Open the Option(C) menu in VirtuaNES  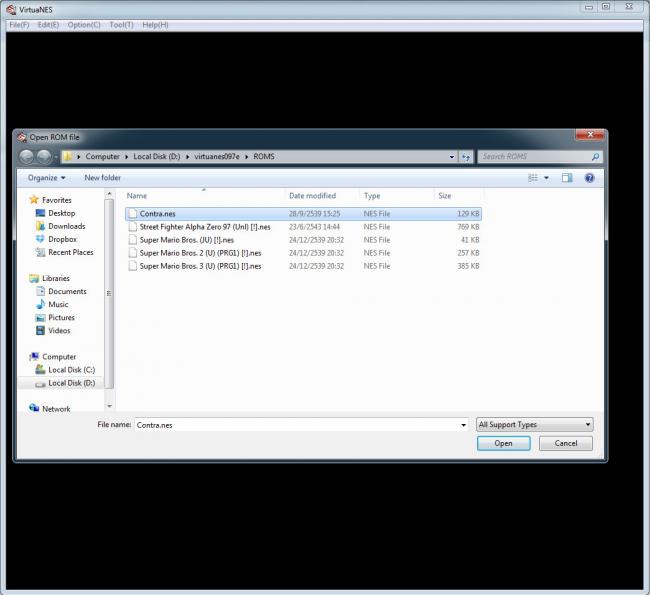coord(84,25)
